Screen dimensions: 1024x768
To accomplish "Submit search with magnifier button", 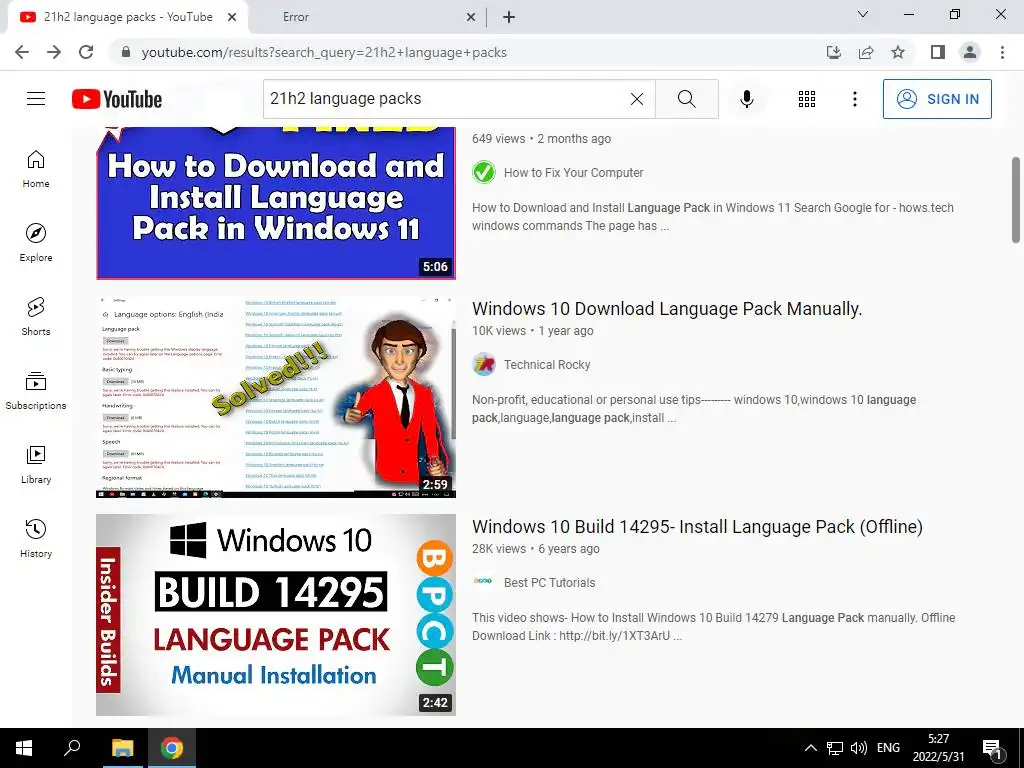I will [x=686, y=99].
